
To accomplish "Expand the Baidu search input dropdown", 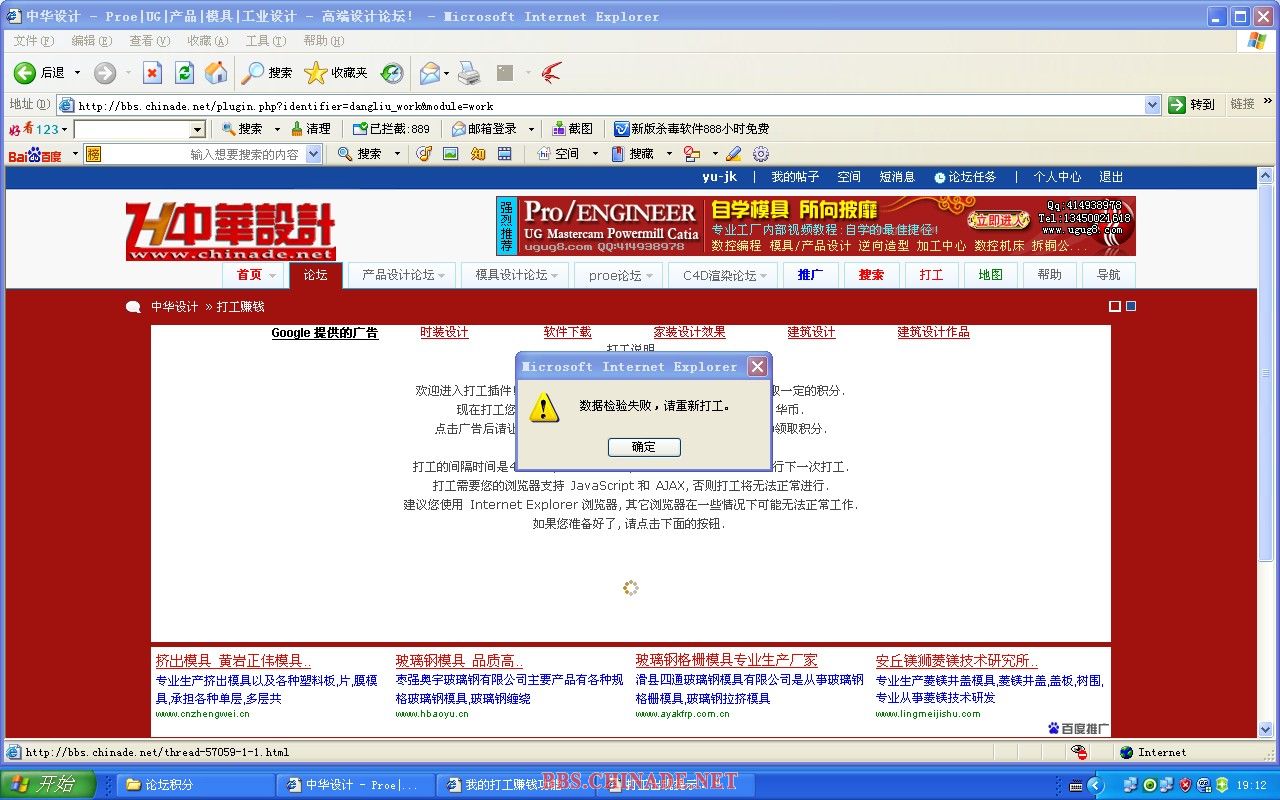I will [x=313, y=154].
